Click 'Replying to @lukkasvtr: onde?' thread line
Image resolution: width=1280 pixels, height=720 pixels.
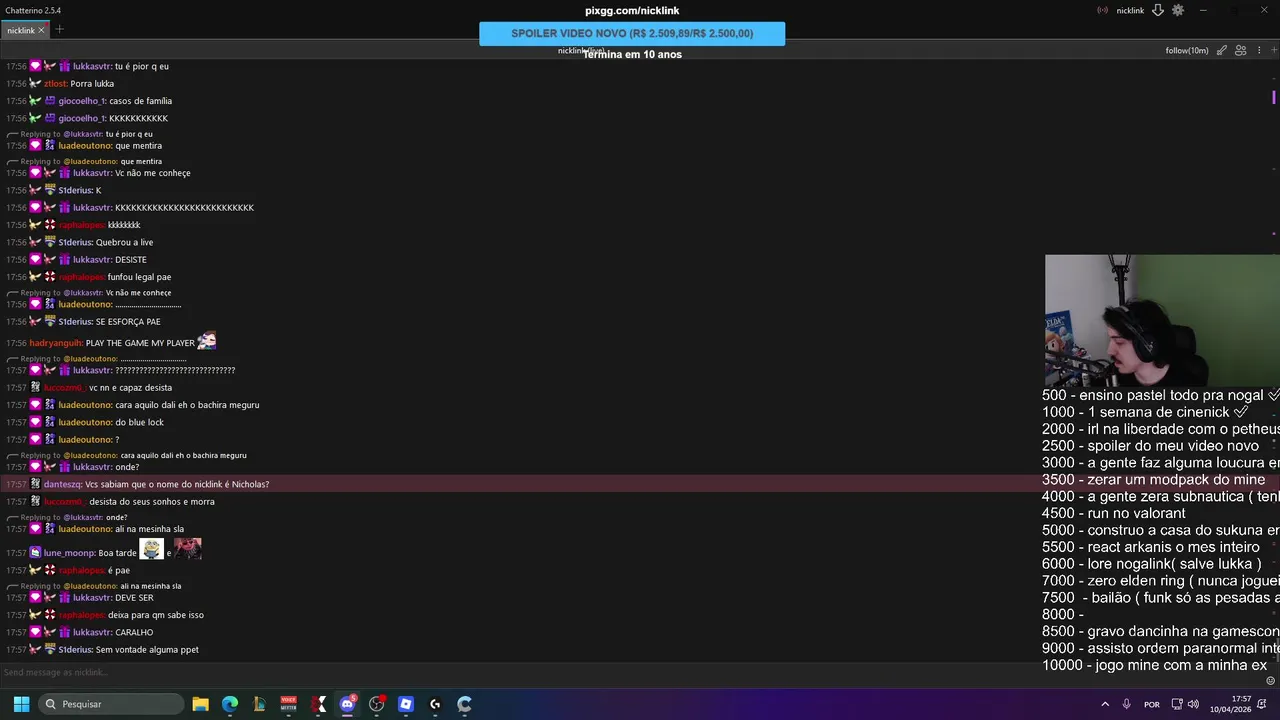pos(68,517)
